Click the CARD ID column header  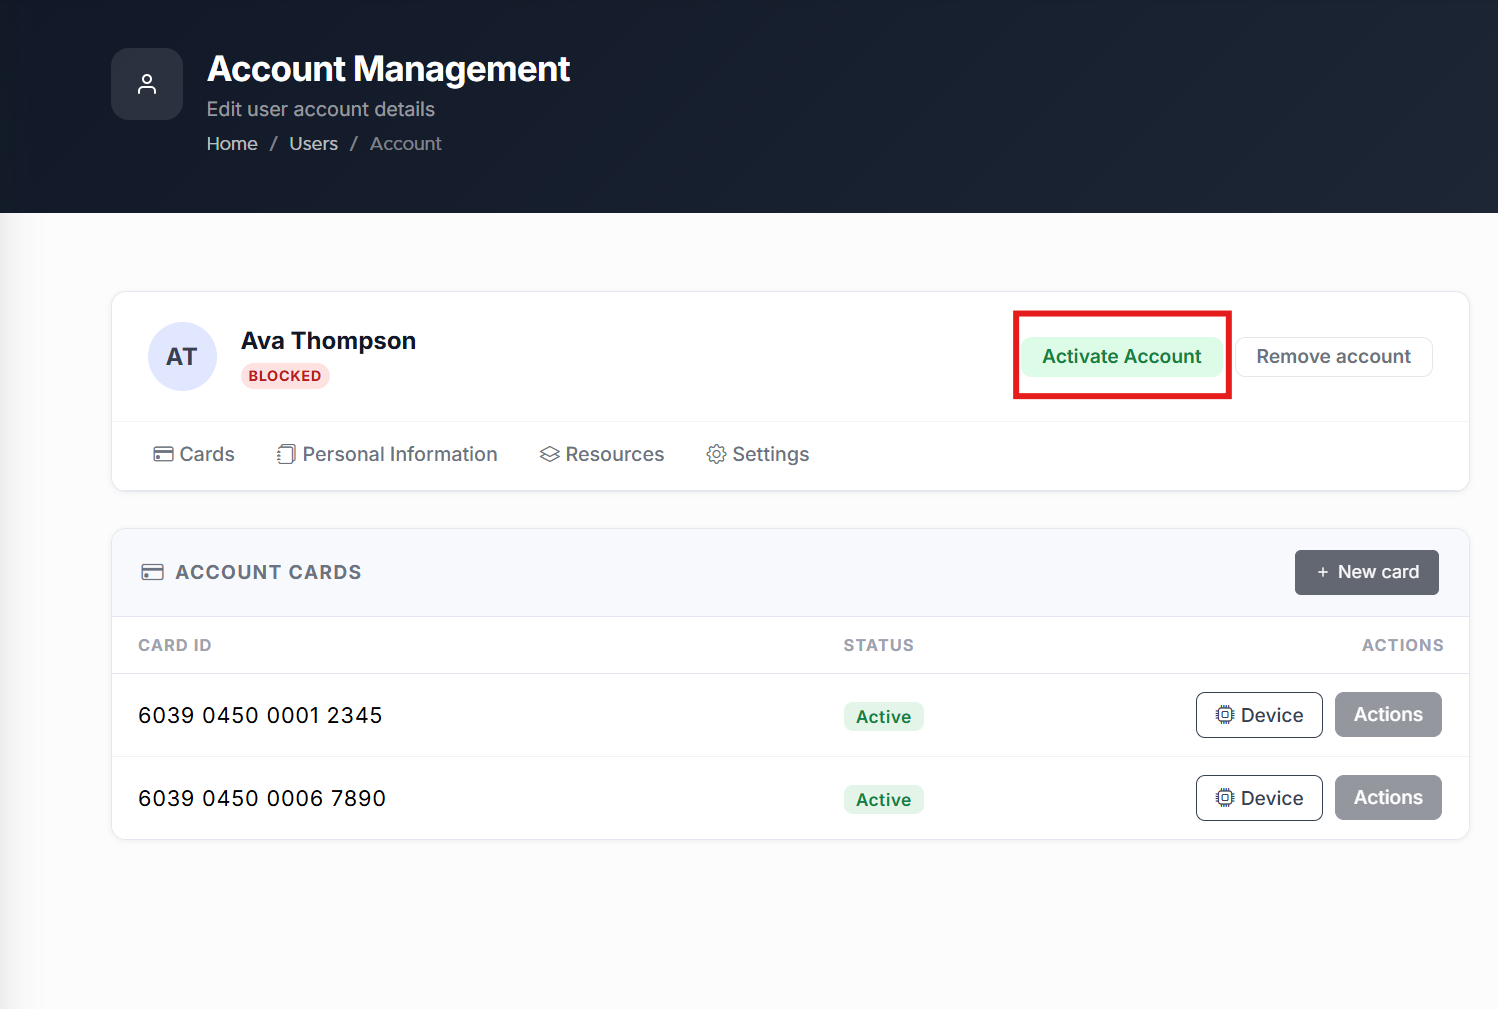[175, 645]
